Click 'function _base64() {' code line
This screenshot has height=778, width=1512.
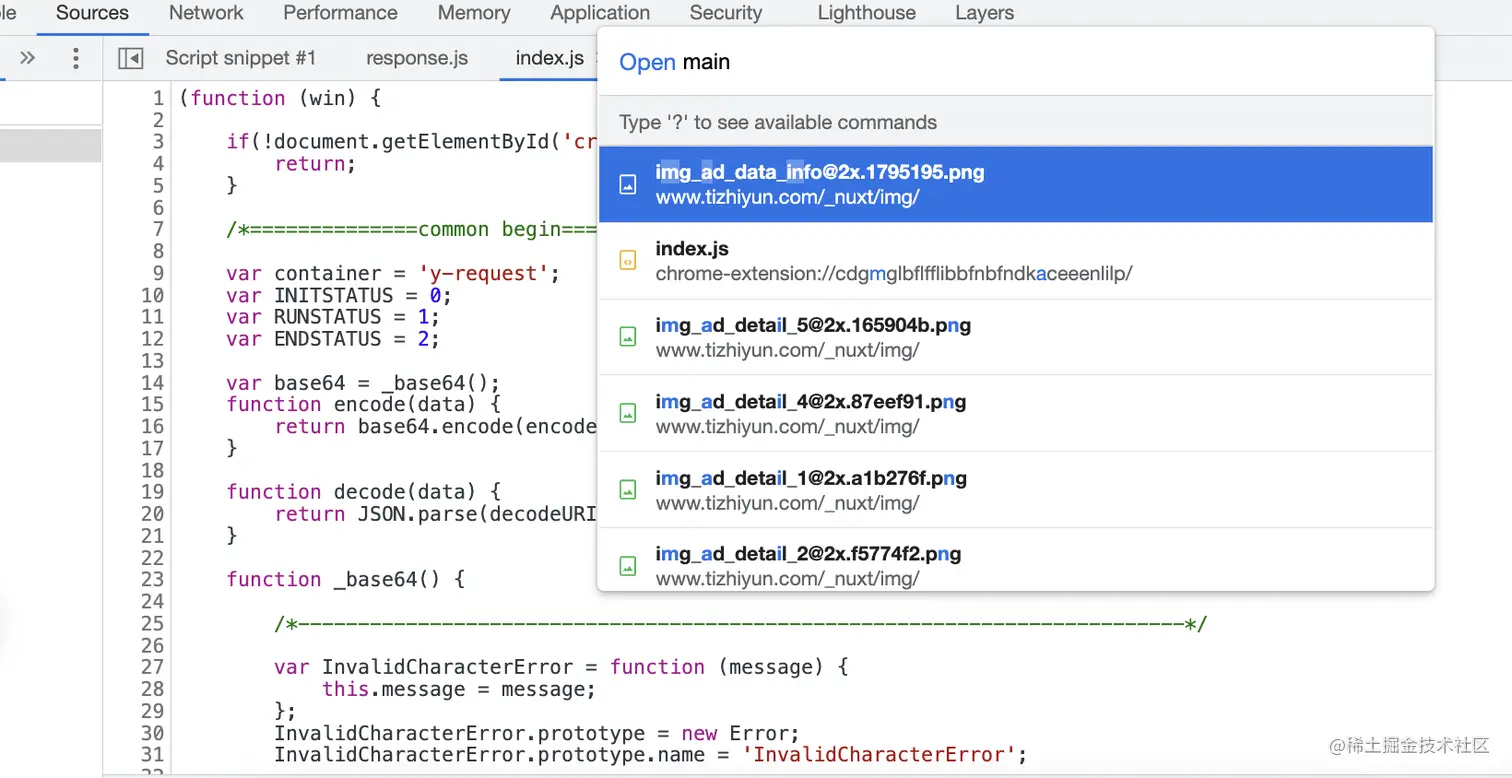click(x=345, y=580)
